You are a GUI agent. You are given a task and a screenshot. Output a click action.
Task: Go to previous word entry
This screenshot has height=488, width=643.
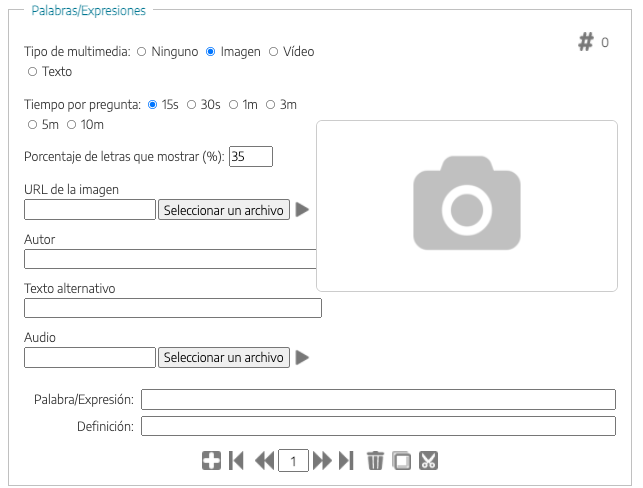pyautogui.click(x=265, y=460)
